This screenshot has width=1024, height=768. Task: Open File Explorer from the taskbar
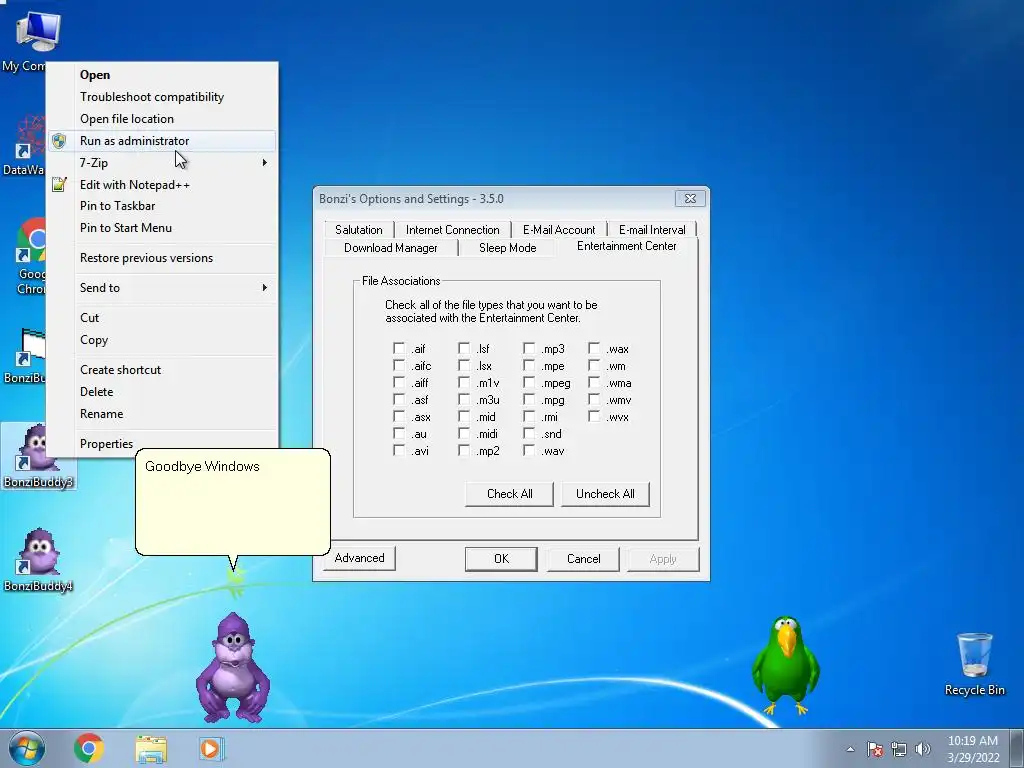pyautogui.click(x=151, y=749)
